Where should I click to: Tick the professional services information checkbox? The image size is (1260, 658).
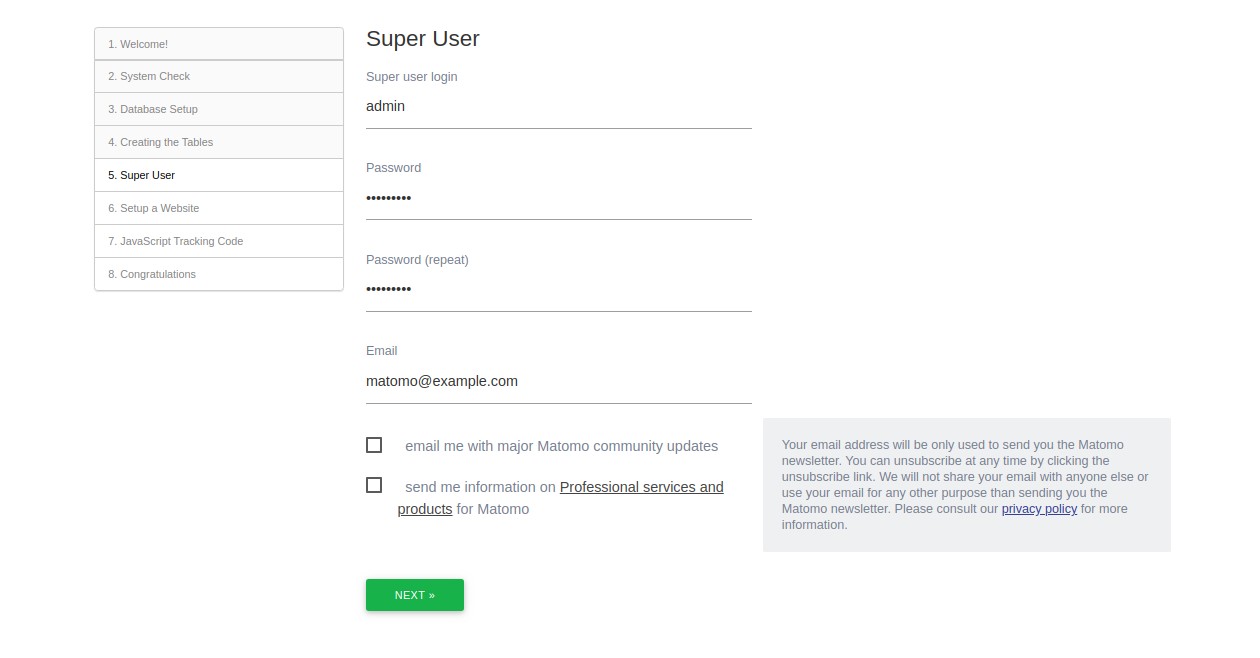tap(374, 485)
